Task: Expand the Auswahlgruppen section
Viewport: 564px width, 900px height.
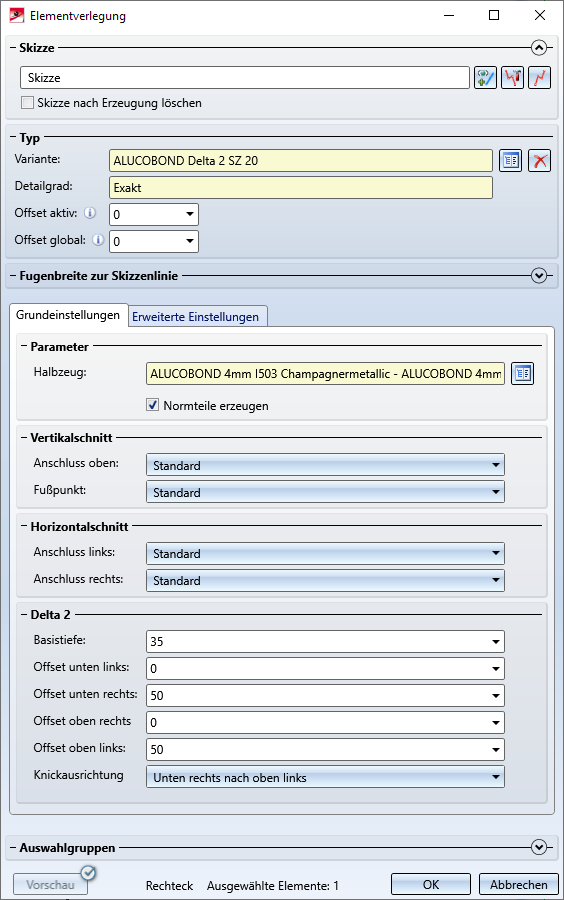Action: pos(539,847)
